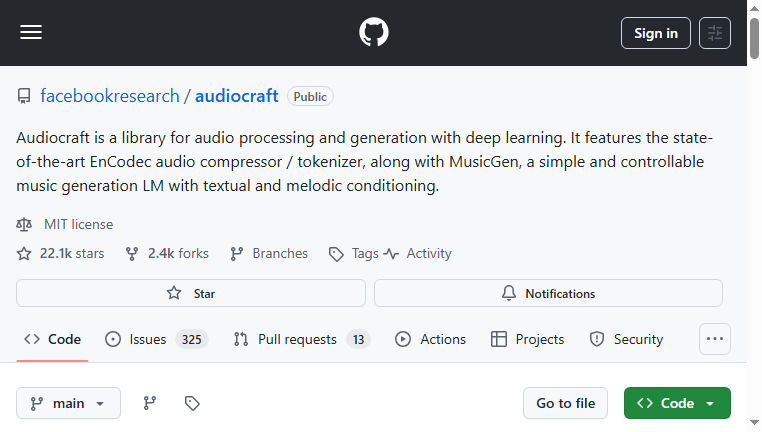Click Go to file button
This screenshot has height=432, width=762.
pyautogui.click(x=565, y=403)
